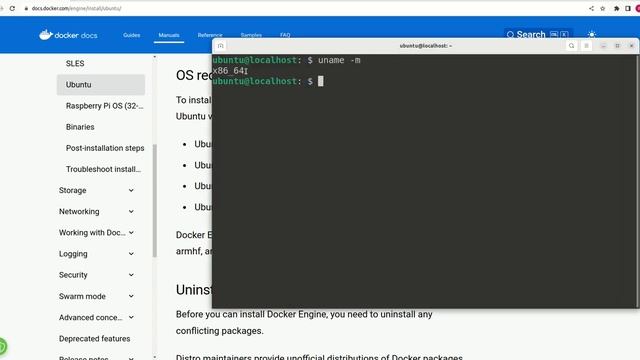Screen dimensions: 640x360
Task: Expand the Swarm mode chevron
Action: (131, 296)
